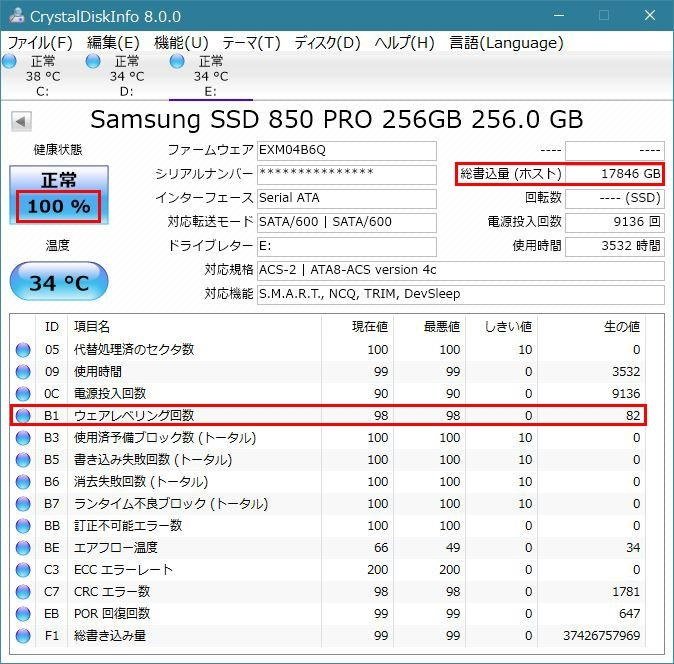Click raw value 647 in POR 回復回数 row
The height and width of the screenshot is (664, 674).
tap(630, 614)
